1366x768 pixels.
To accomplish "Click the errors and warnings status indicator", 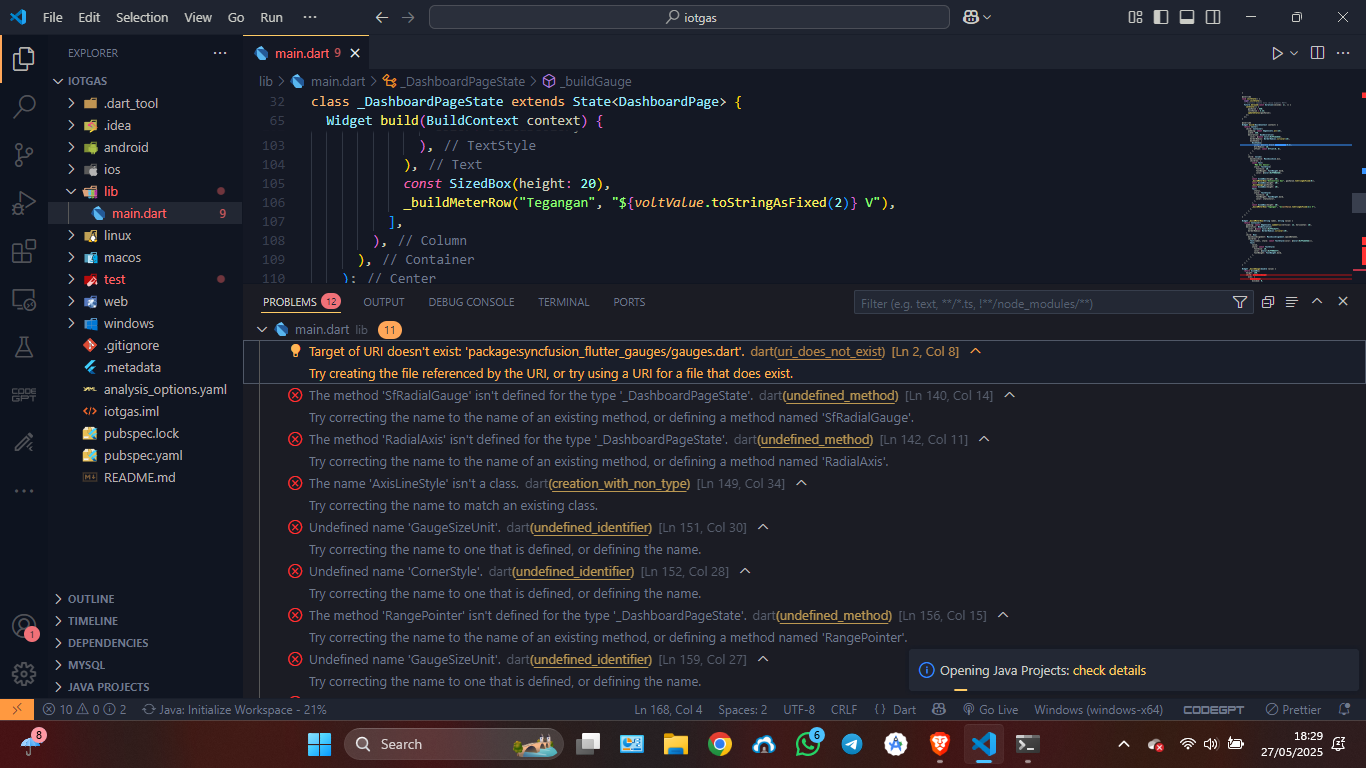I will pyautogui.click(x=84, y=709).
